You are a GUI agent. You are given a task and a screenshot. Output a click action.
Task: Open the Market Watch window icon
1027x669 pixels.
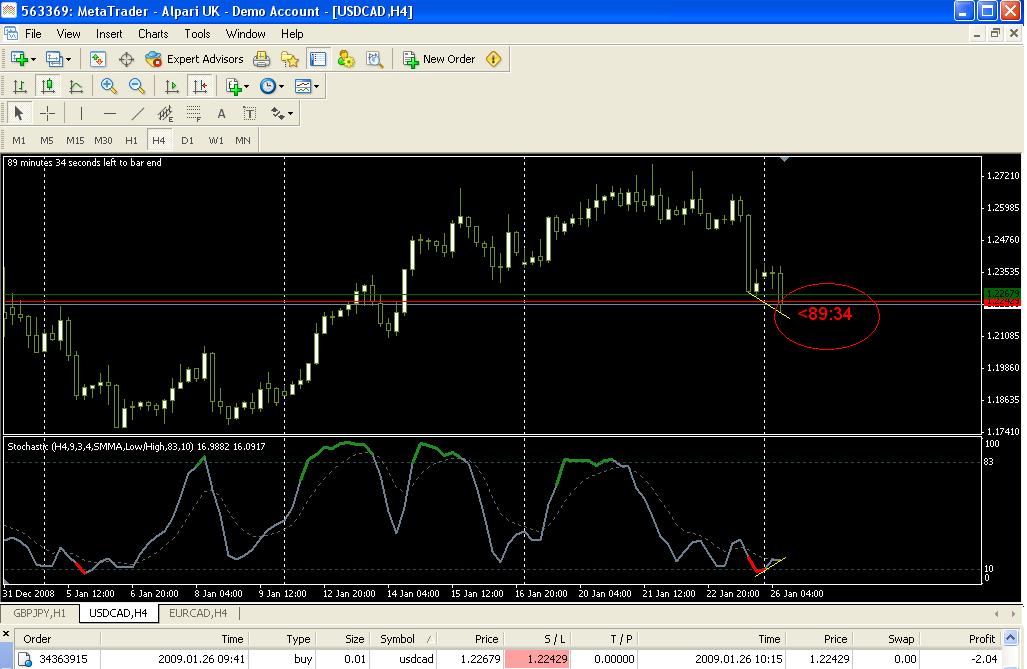point(98,60)
